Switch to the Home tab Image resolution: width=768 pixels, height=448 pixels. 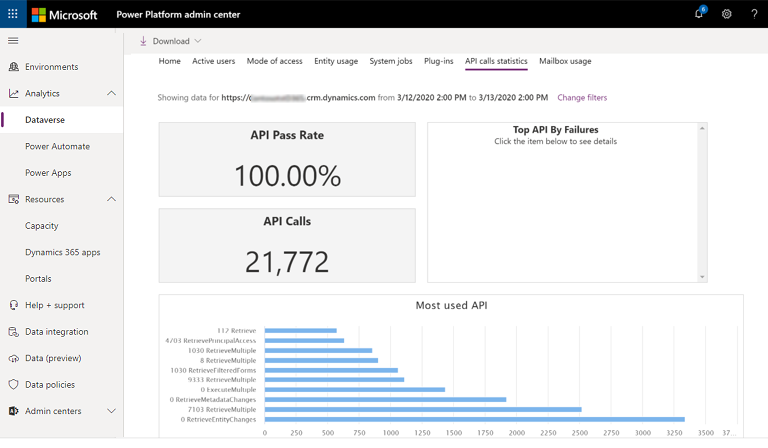click(169, 61)
